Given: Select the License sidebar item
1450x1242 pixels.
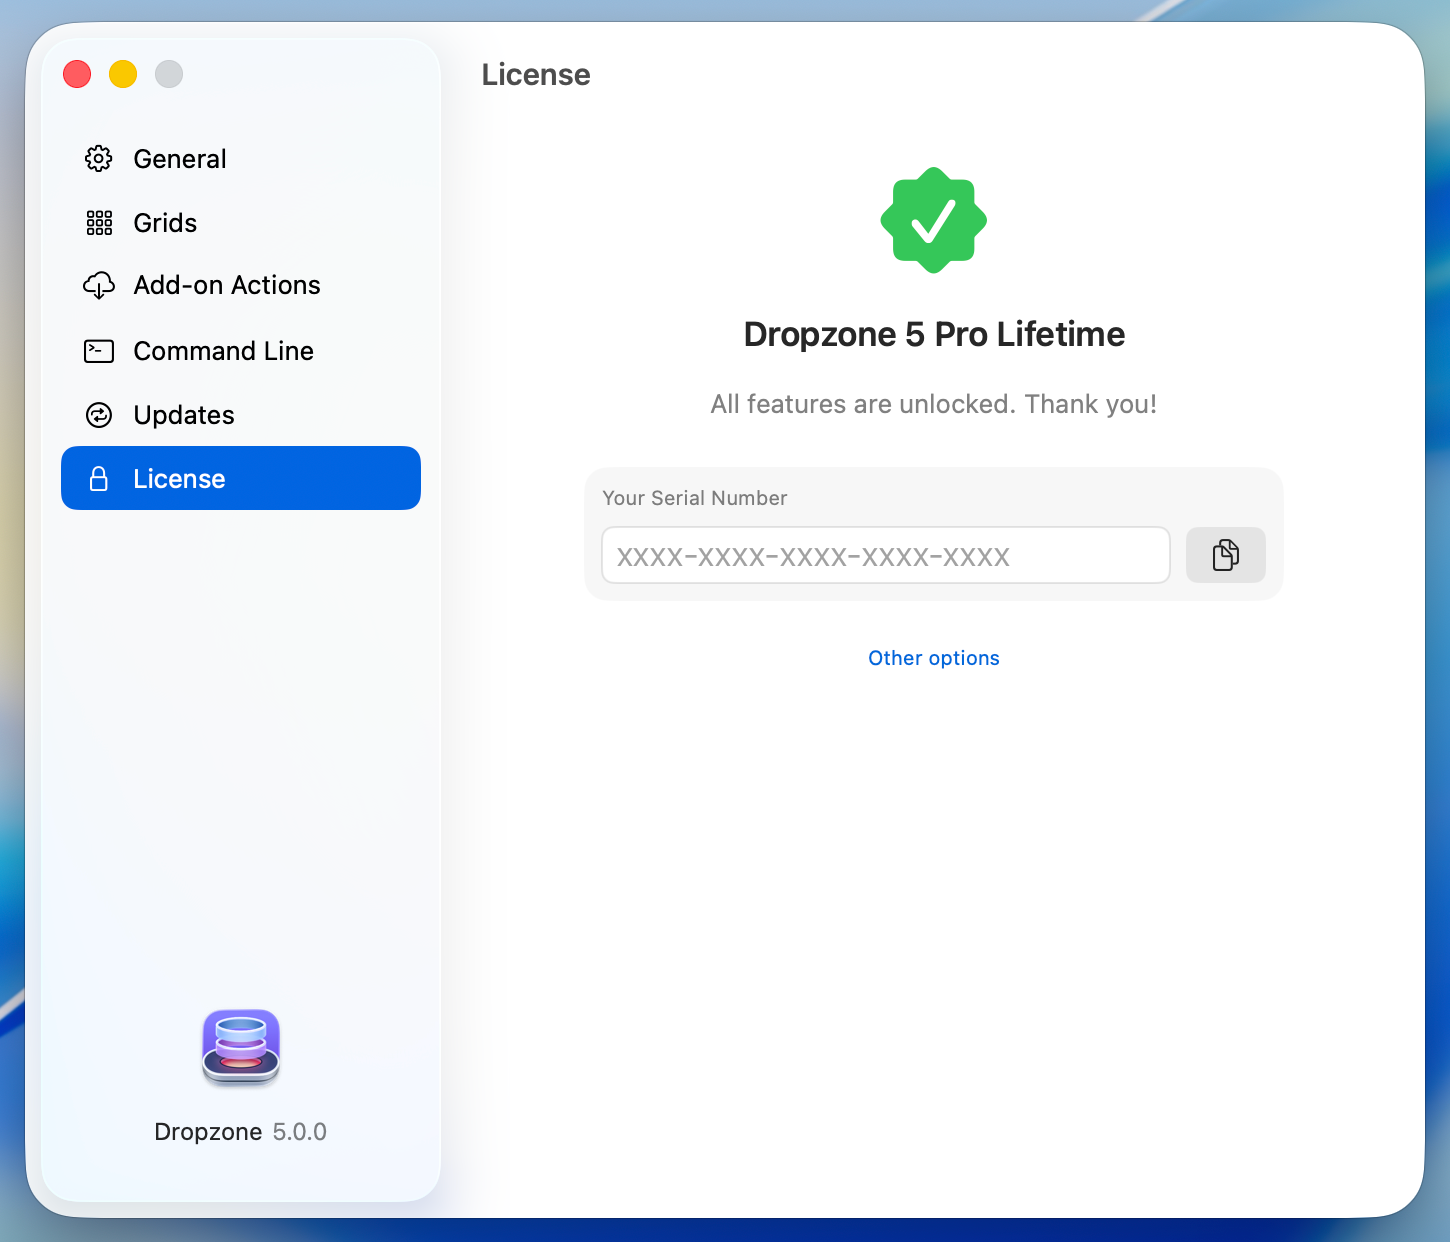Looking at the screenshot, I should click(240, 478).
